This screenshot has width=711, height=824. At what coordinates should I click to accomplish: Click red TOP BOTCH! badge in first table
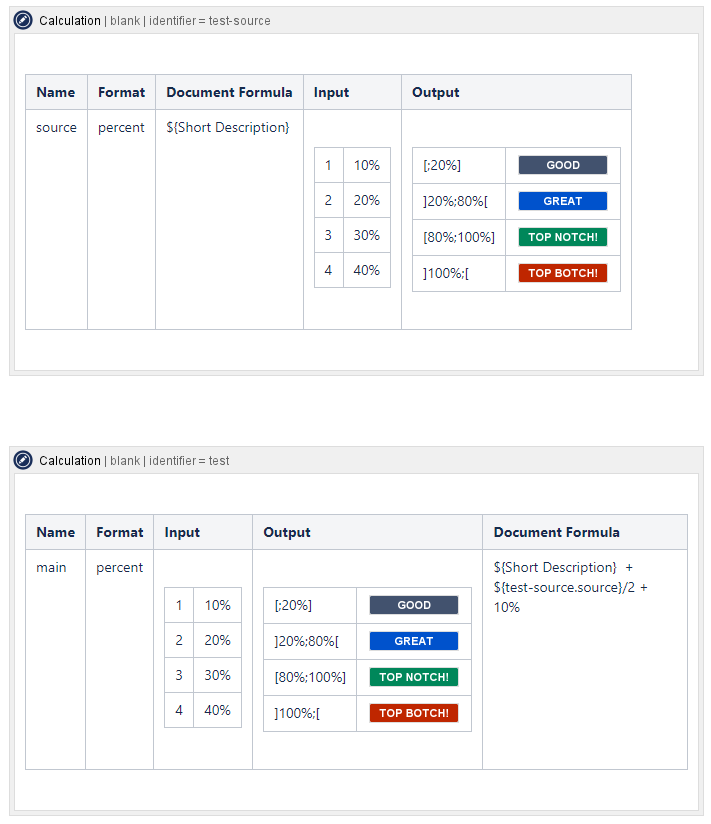(x=562, y=273)
